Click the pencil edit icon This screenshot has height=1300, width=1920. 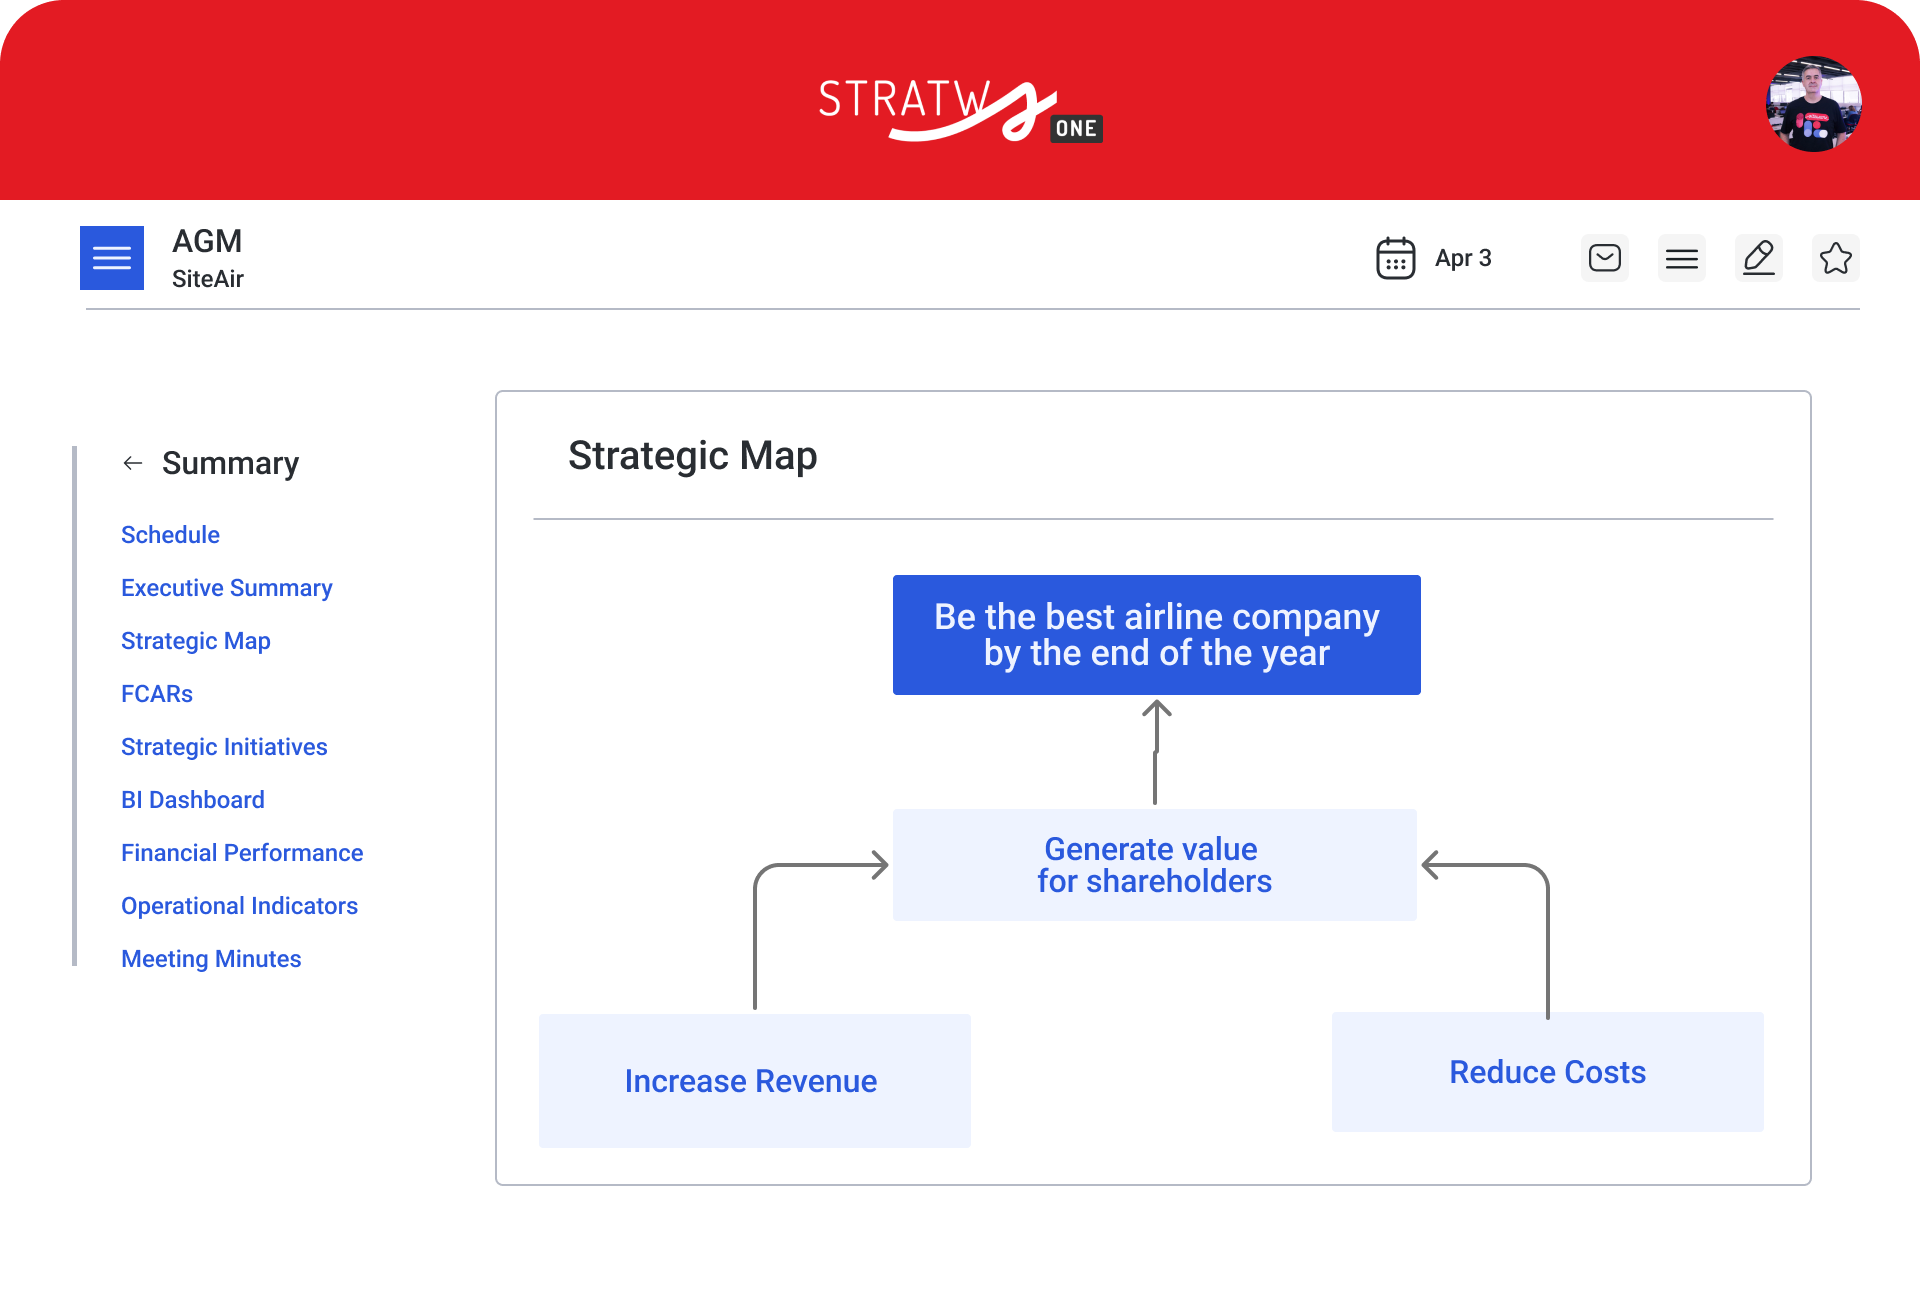coord(1758,258)
